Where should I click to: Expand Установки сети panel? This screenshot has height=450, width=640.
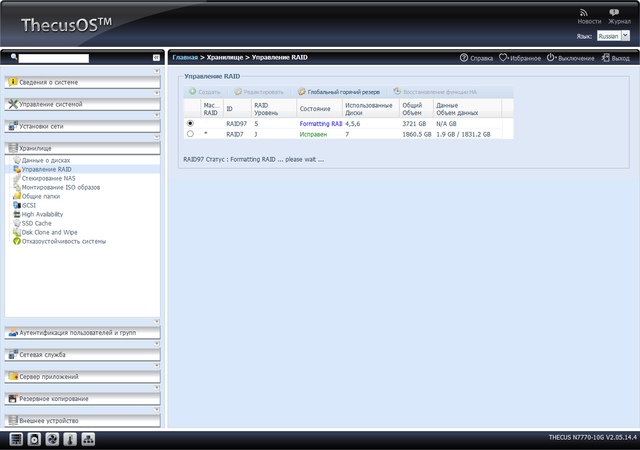tap(82, 126)
